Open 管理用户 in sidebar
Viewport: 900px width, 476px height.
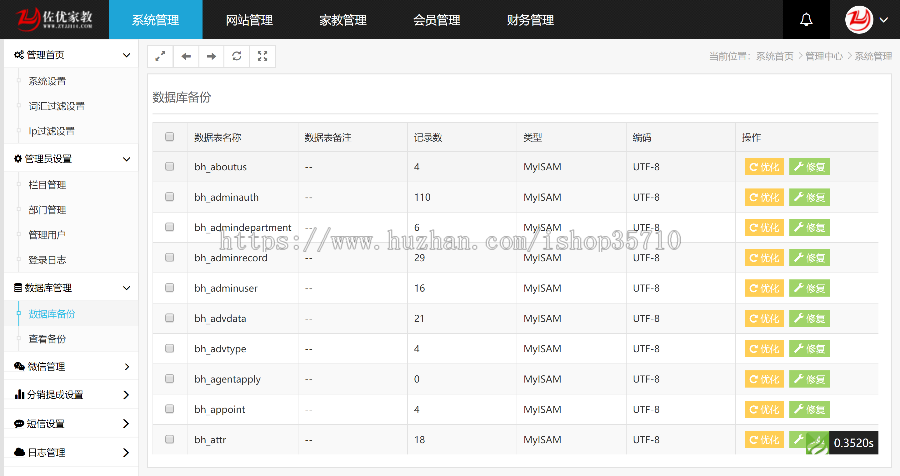tap(47, 235)
